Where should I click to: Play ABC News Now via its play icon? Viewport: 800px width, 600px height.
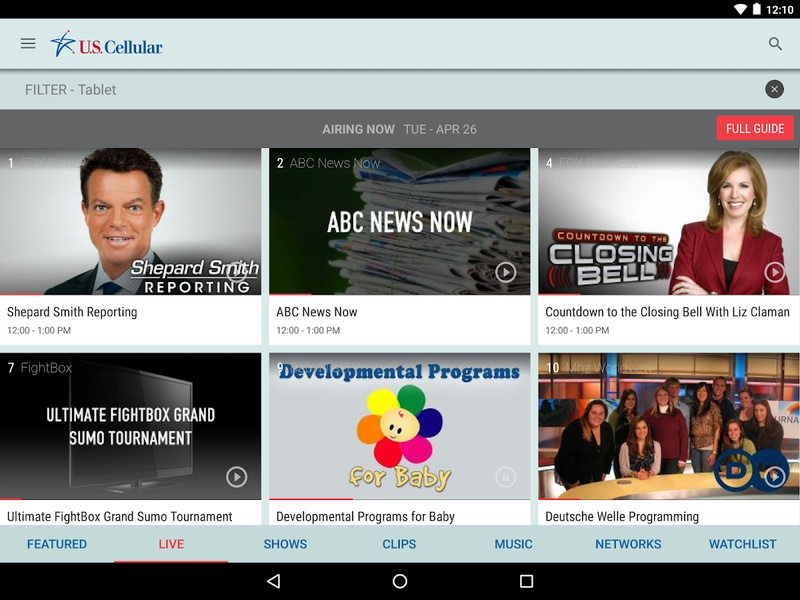coord(506,272)
